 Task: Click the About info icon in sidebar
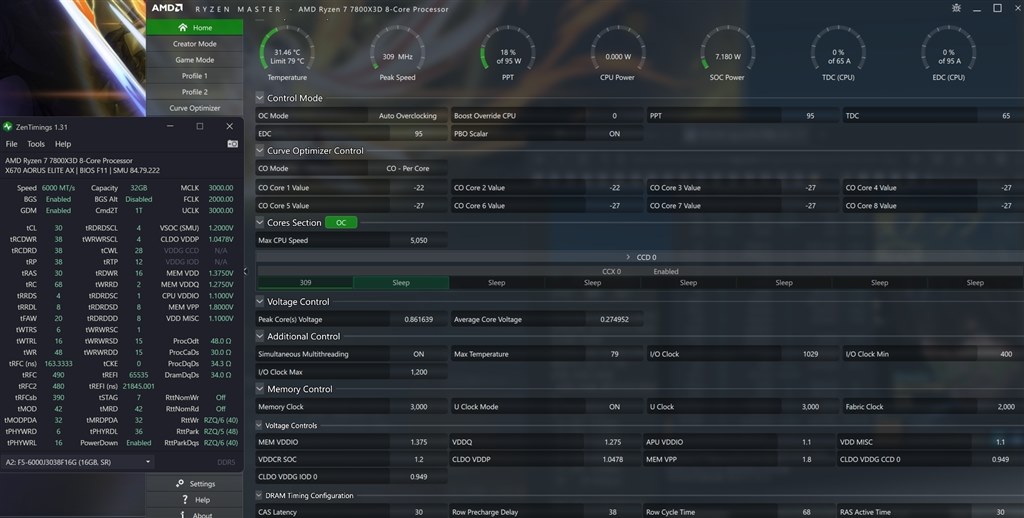point(182,514)
